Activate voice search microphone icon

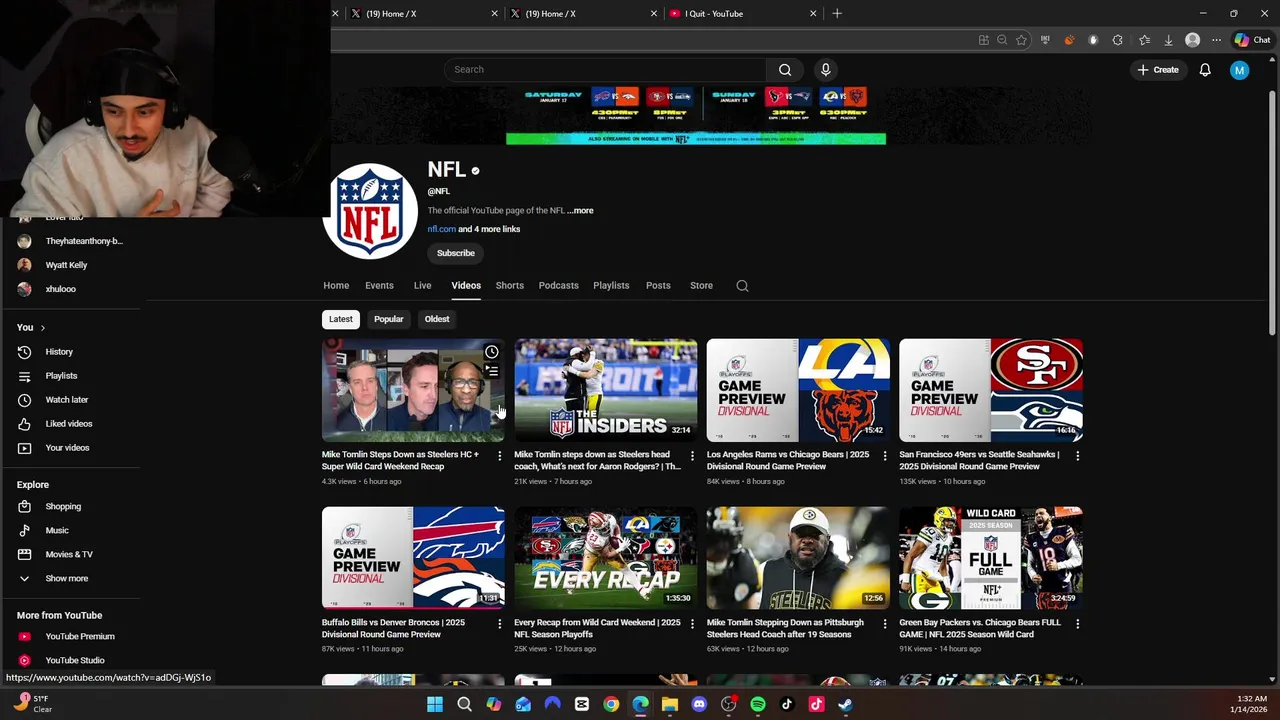(825, 70)
